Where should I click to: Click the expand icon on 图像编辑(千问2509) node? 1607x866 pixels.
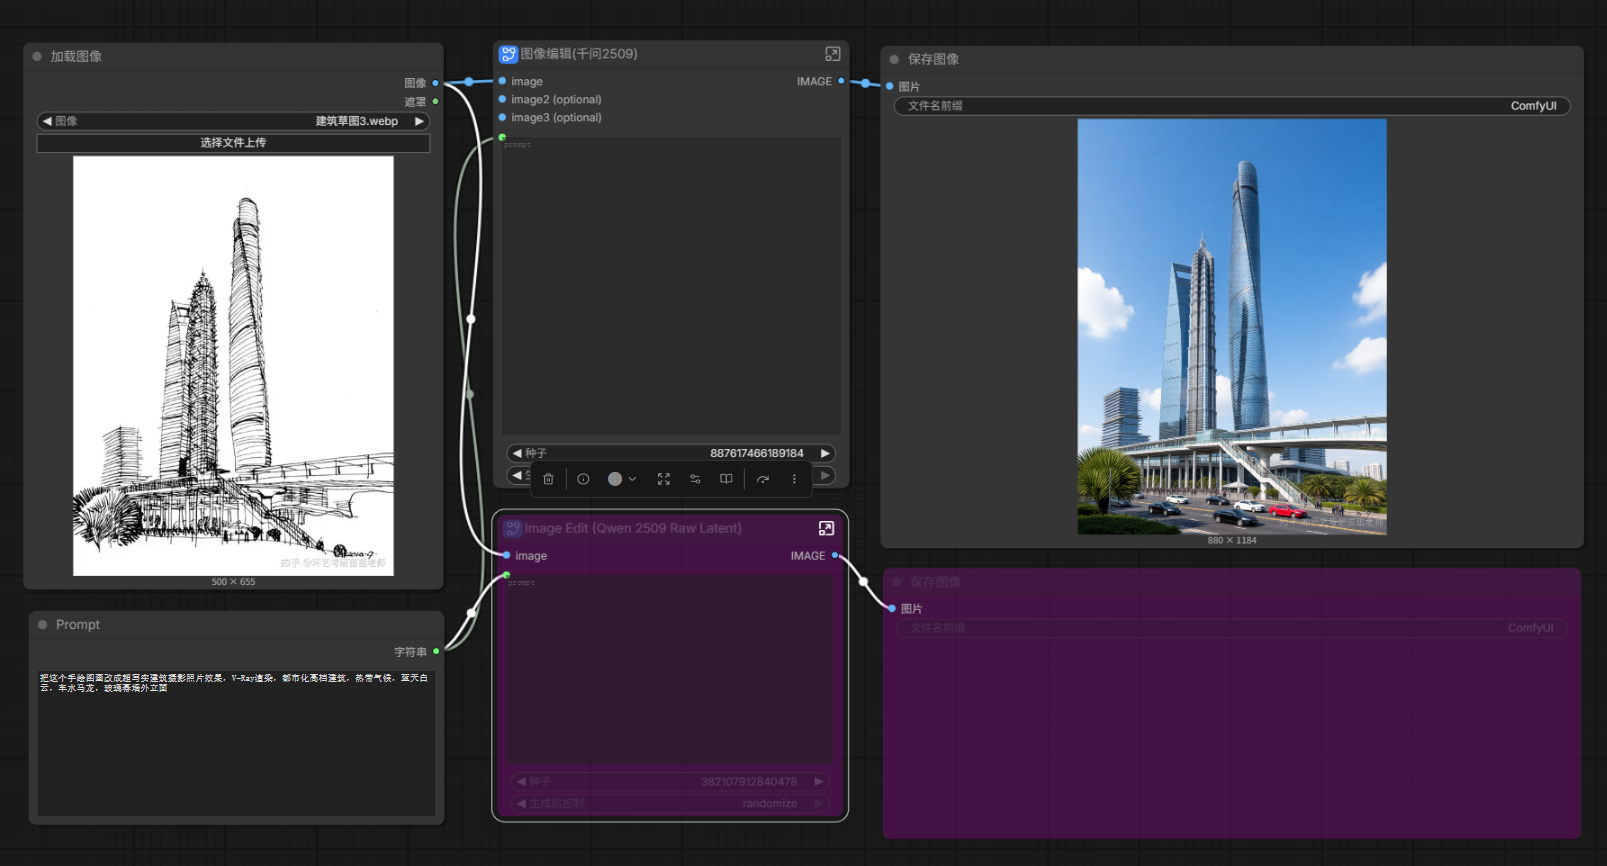pyautogui.click(x=832, y=54)
